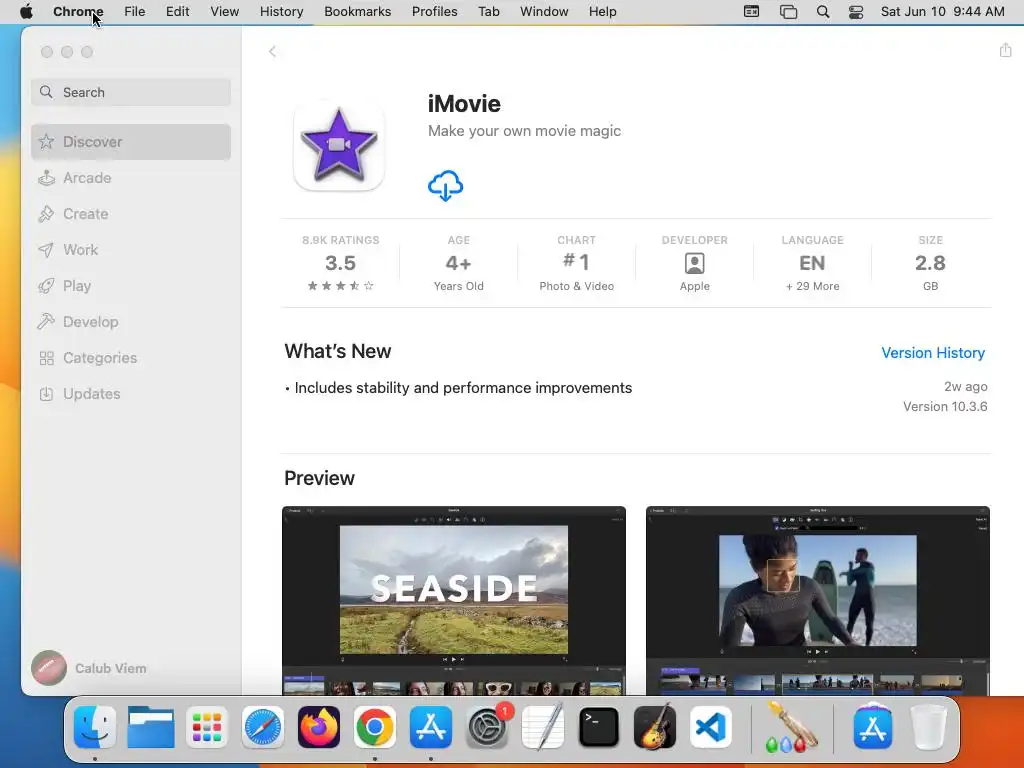Click the EN language info
The image size is (1024, 768).
point(812,263)
